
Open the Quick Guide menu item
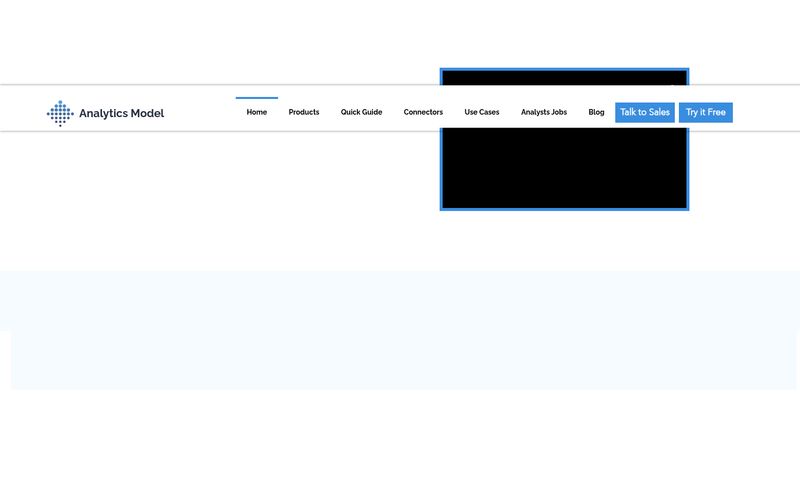point(361,112)
